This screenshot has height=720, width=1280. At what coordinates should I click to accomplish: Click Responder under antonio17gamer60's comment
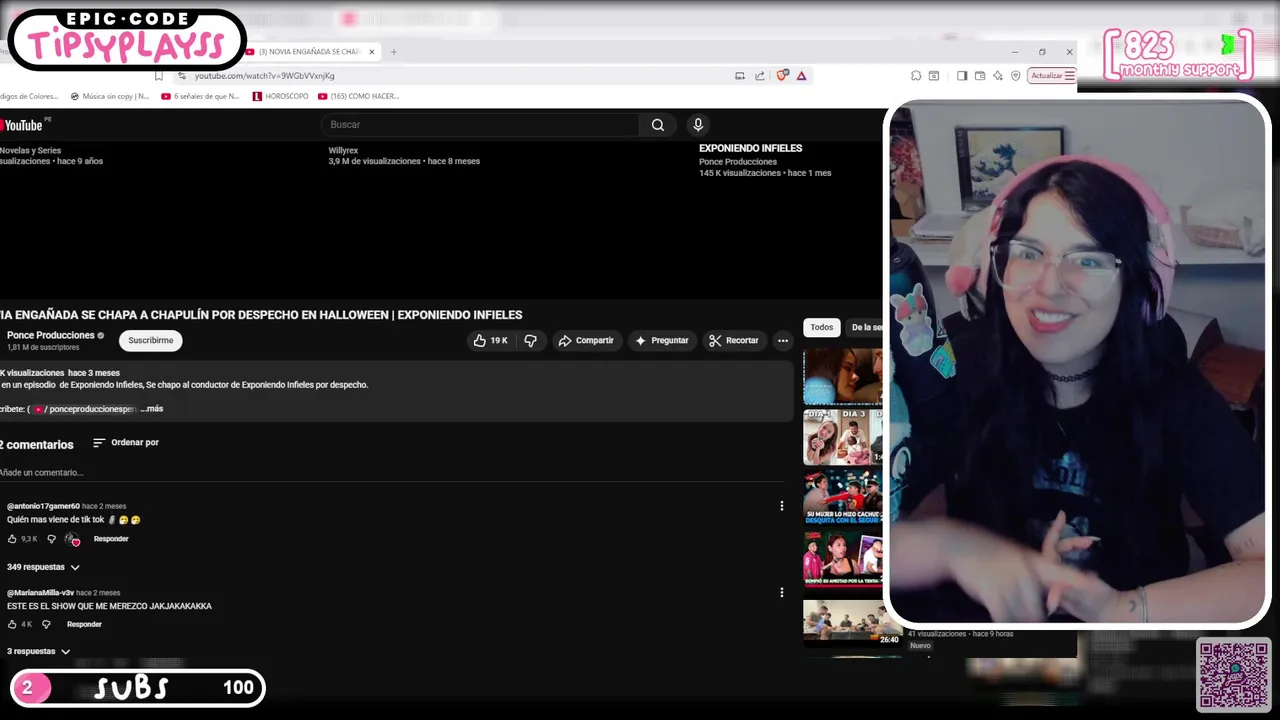click(x=111, y=539)
